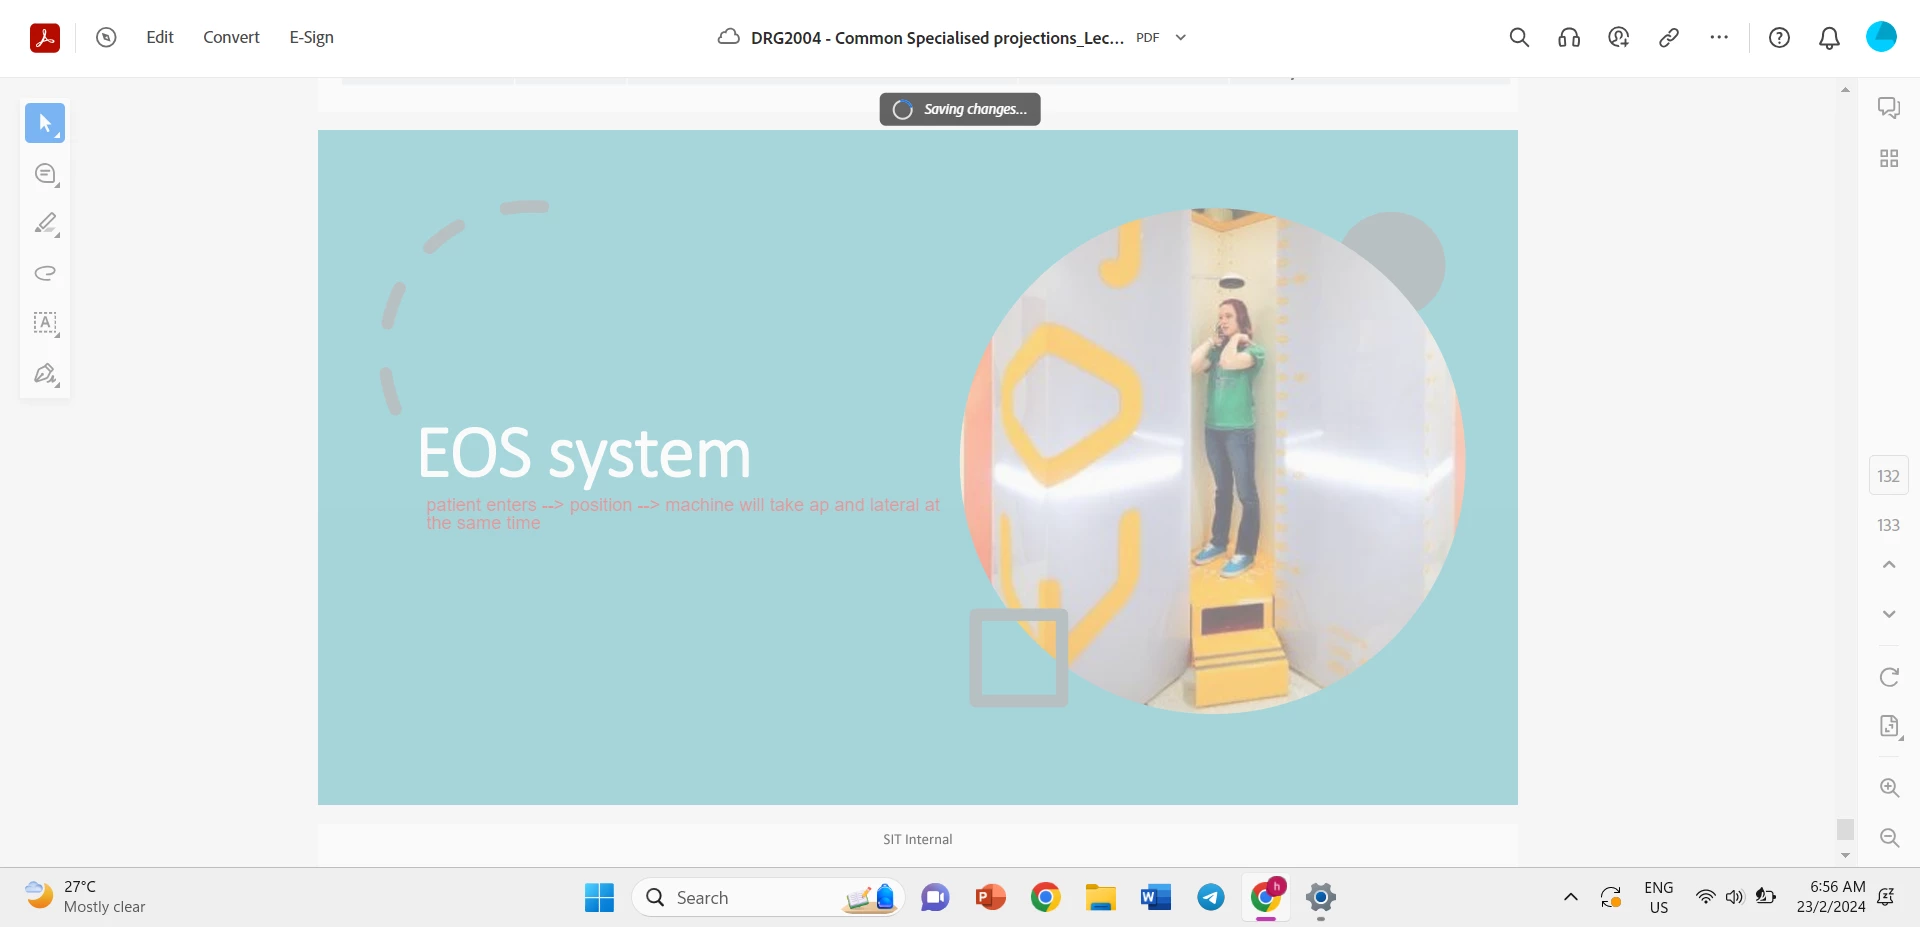Open the volume speaker tray icon

coord(1734,897)
